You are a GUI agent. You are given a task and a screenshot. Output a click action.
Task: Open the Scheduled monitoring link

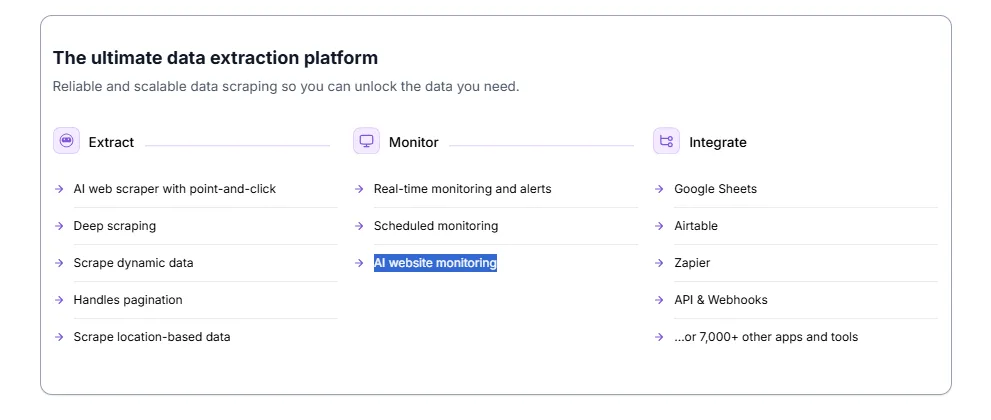click(436, 225)
